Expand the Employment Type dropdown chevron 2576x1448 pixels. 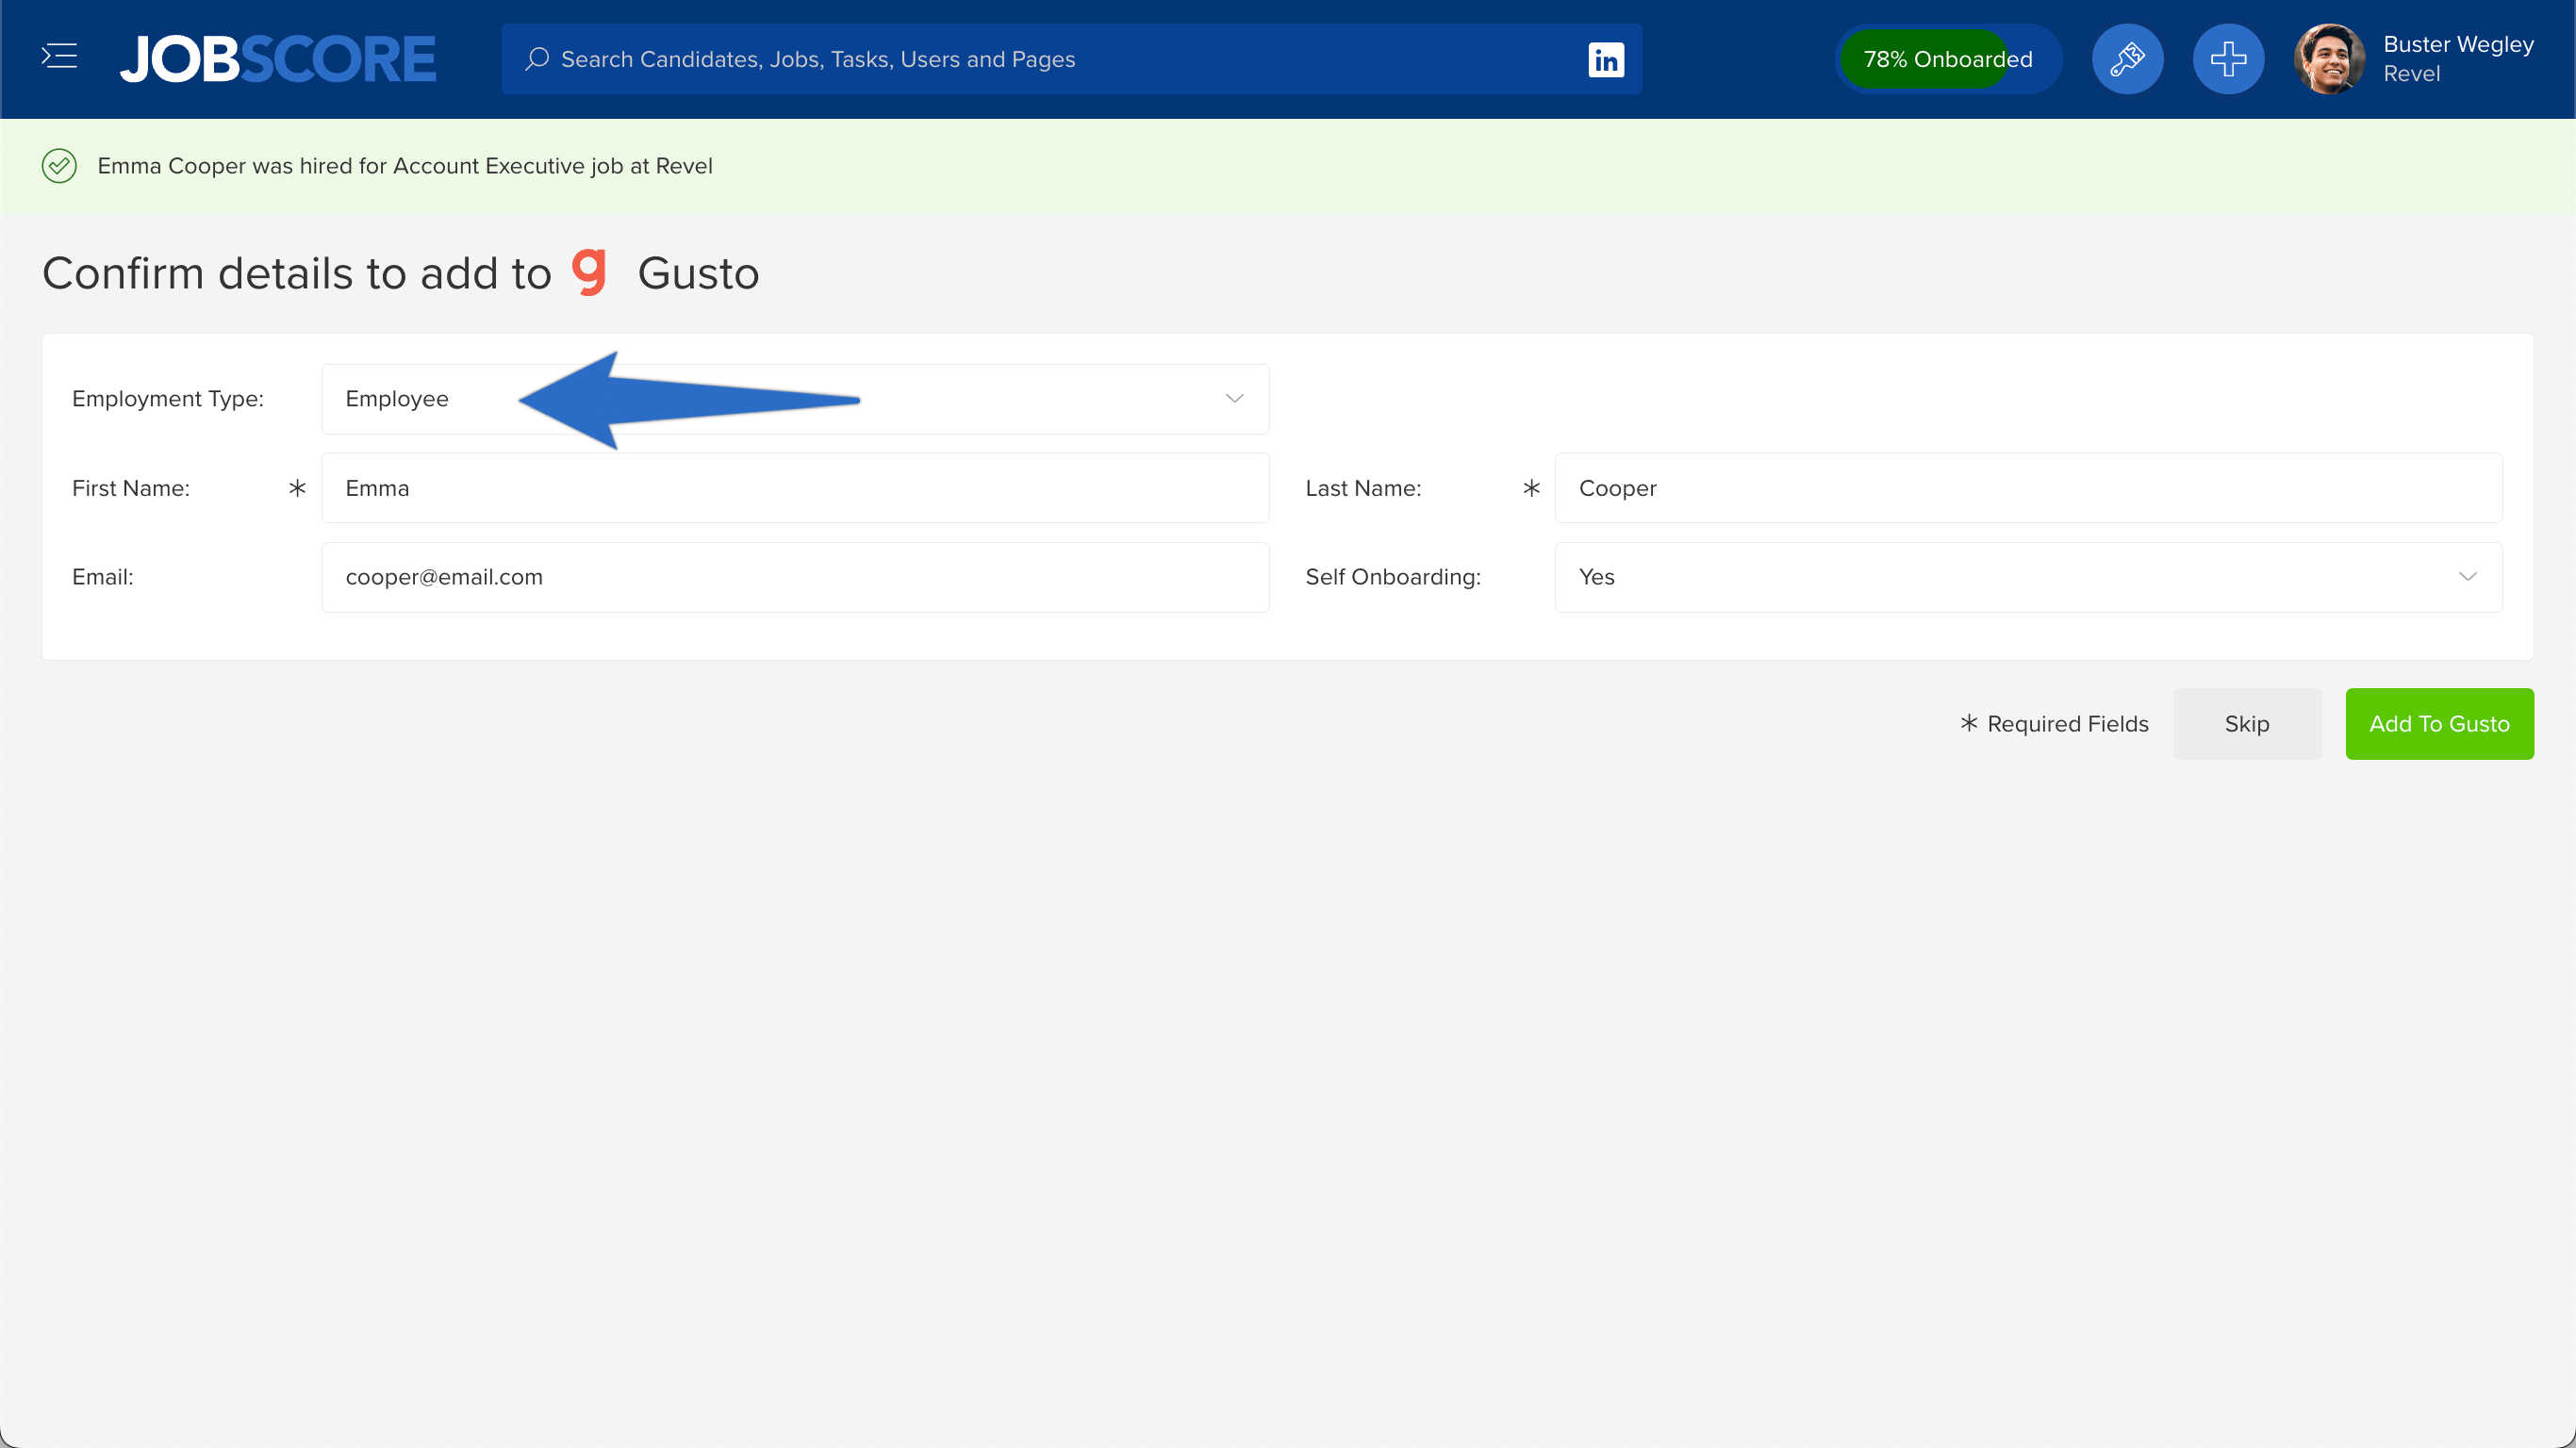(1234, 399)
